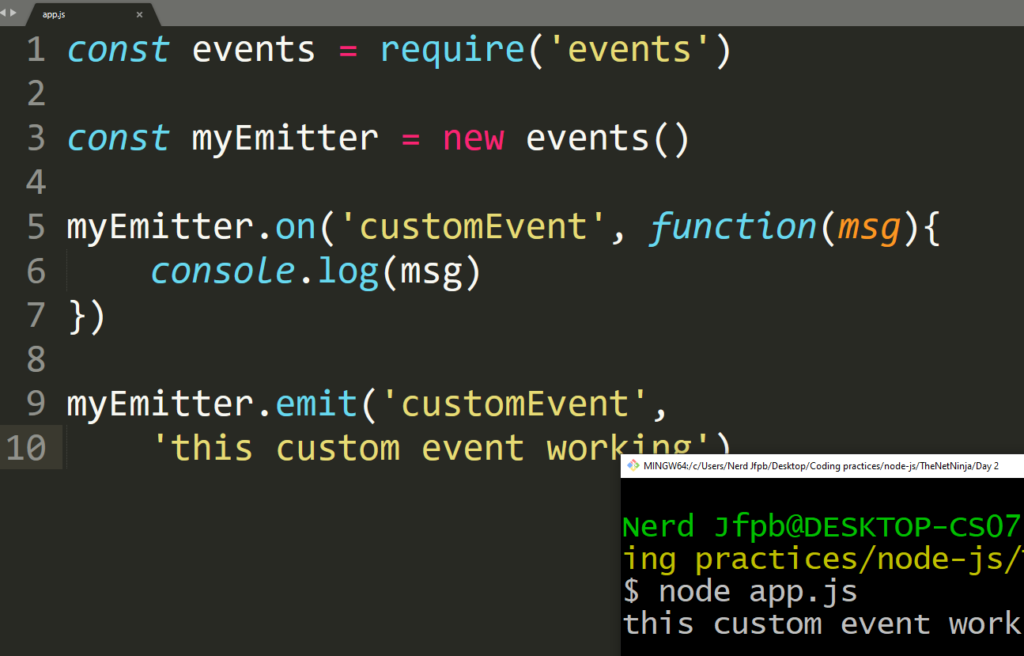Click 'myEmitter' declaration on line 3
This screenshot has width=1024, height=656.
(x=285, y=140)
